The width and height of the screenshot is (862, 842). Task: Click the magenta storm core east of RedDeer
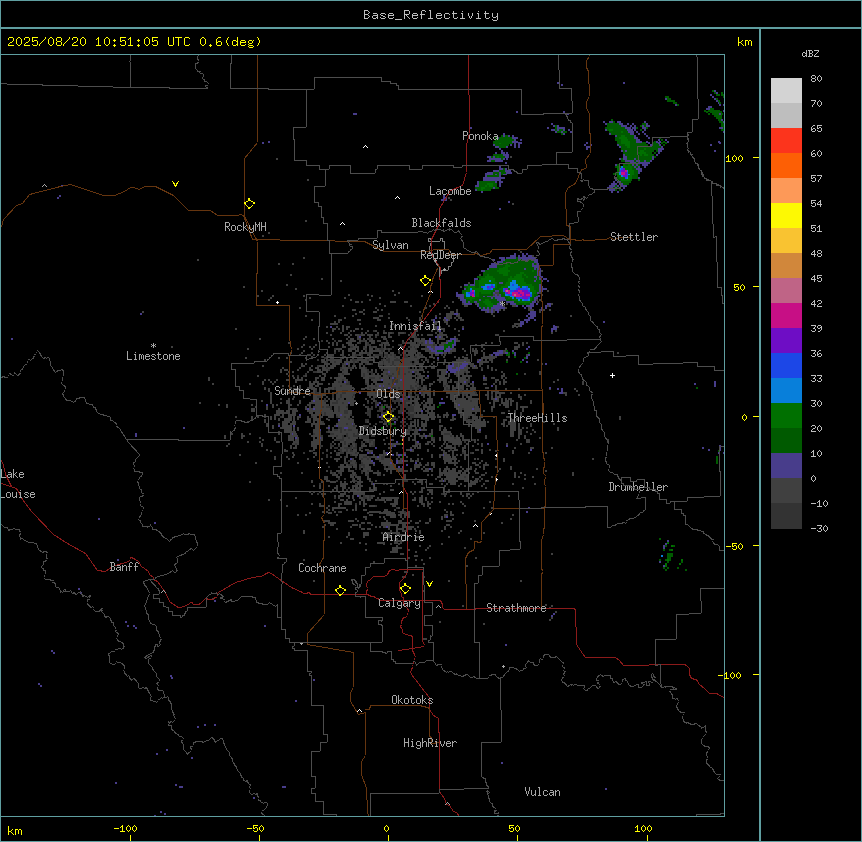518,293
